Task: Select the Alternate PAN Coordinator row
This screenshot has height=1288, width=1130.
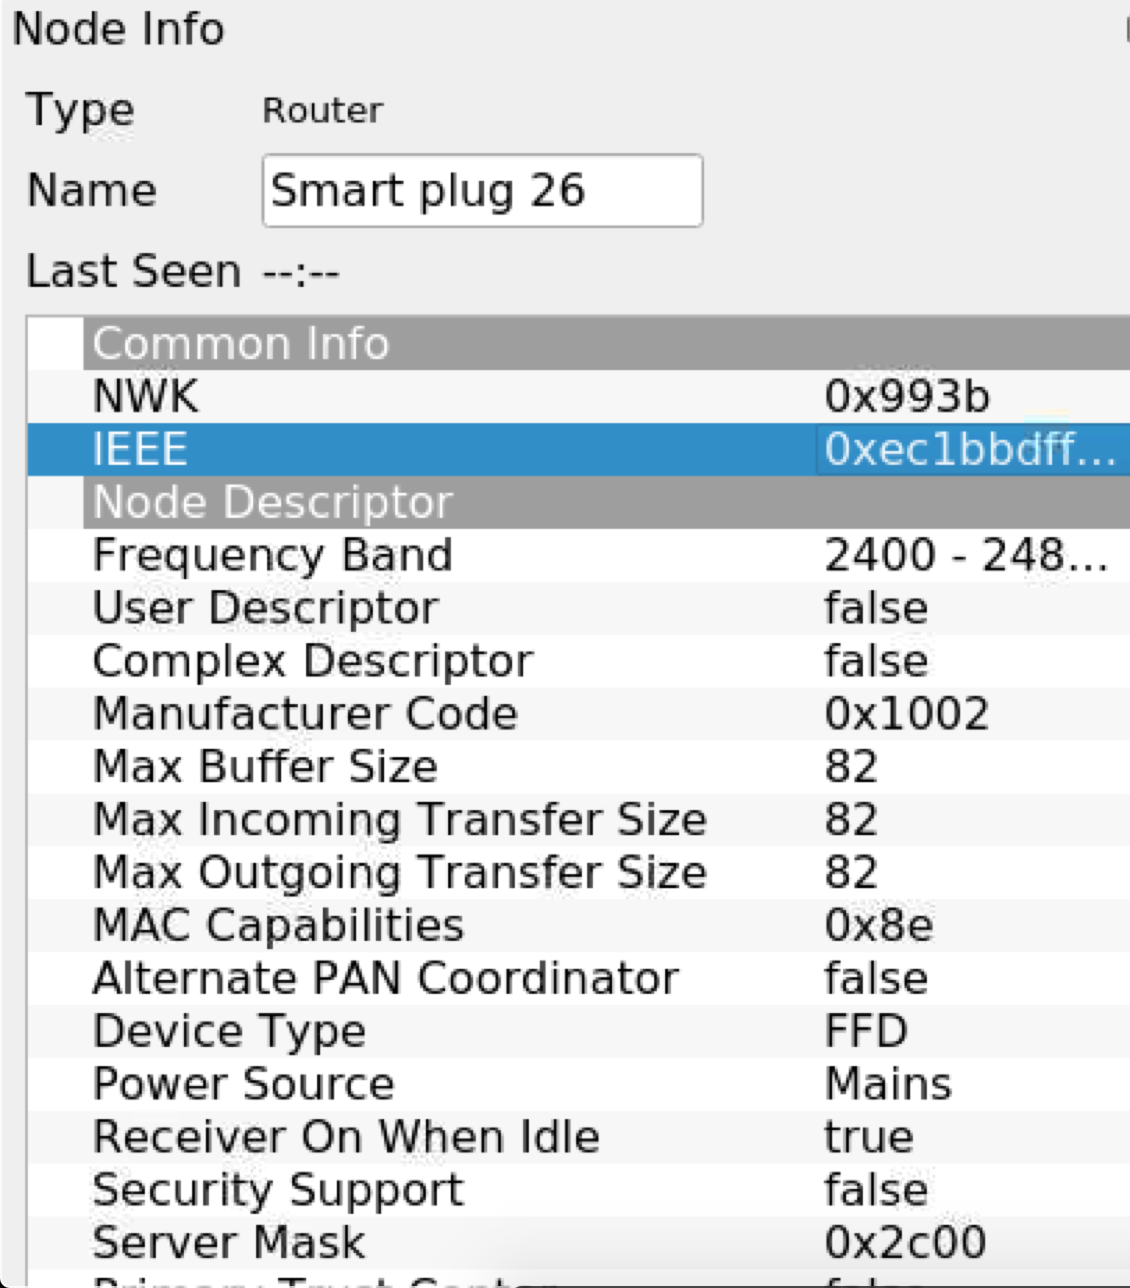Action: pyautogui.click(x=400, y=977)
